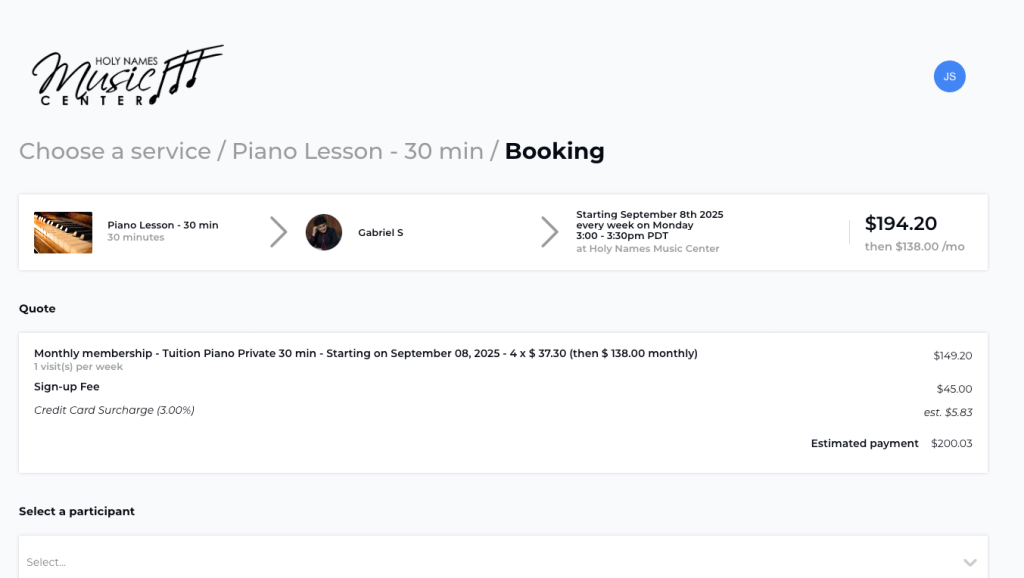Click the Piano Lesson - 30 min card title
The image size is (1024, 578).
click(162, 225)
